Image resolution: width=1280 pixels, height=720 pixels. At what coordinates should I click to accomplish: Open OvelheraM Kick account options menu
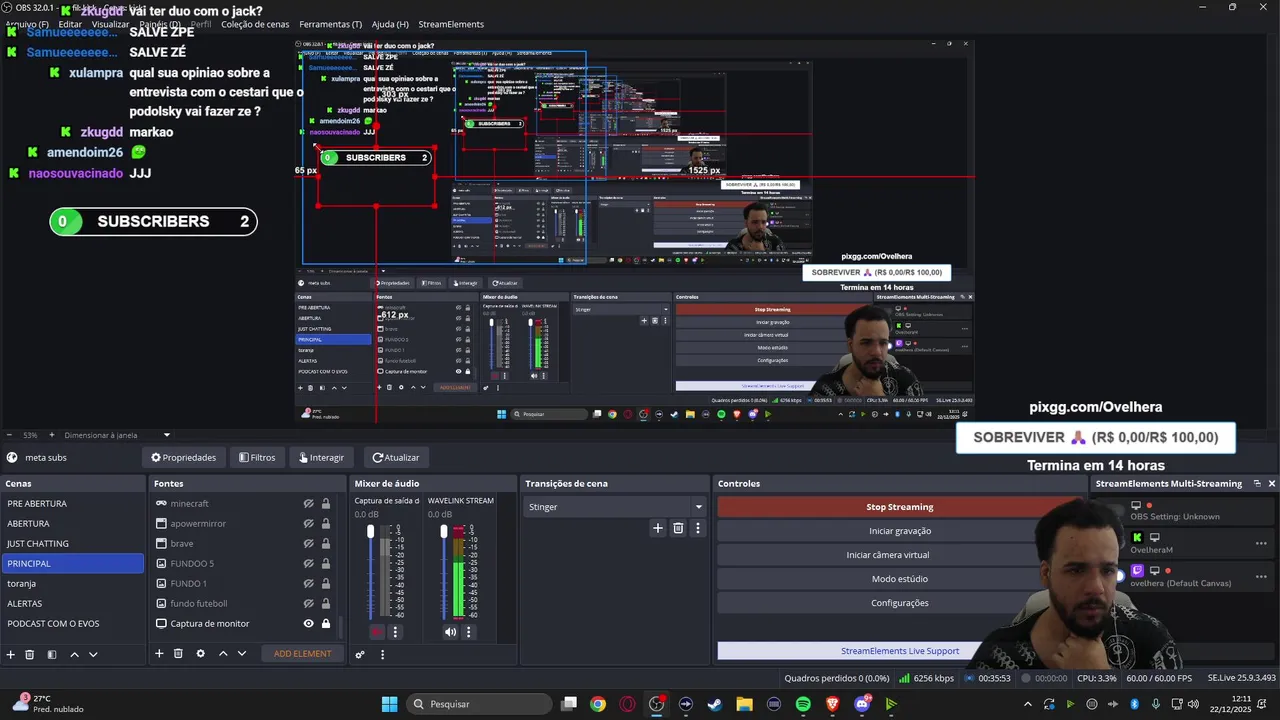1261,543
